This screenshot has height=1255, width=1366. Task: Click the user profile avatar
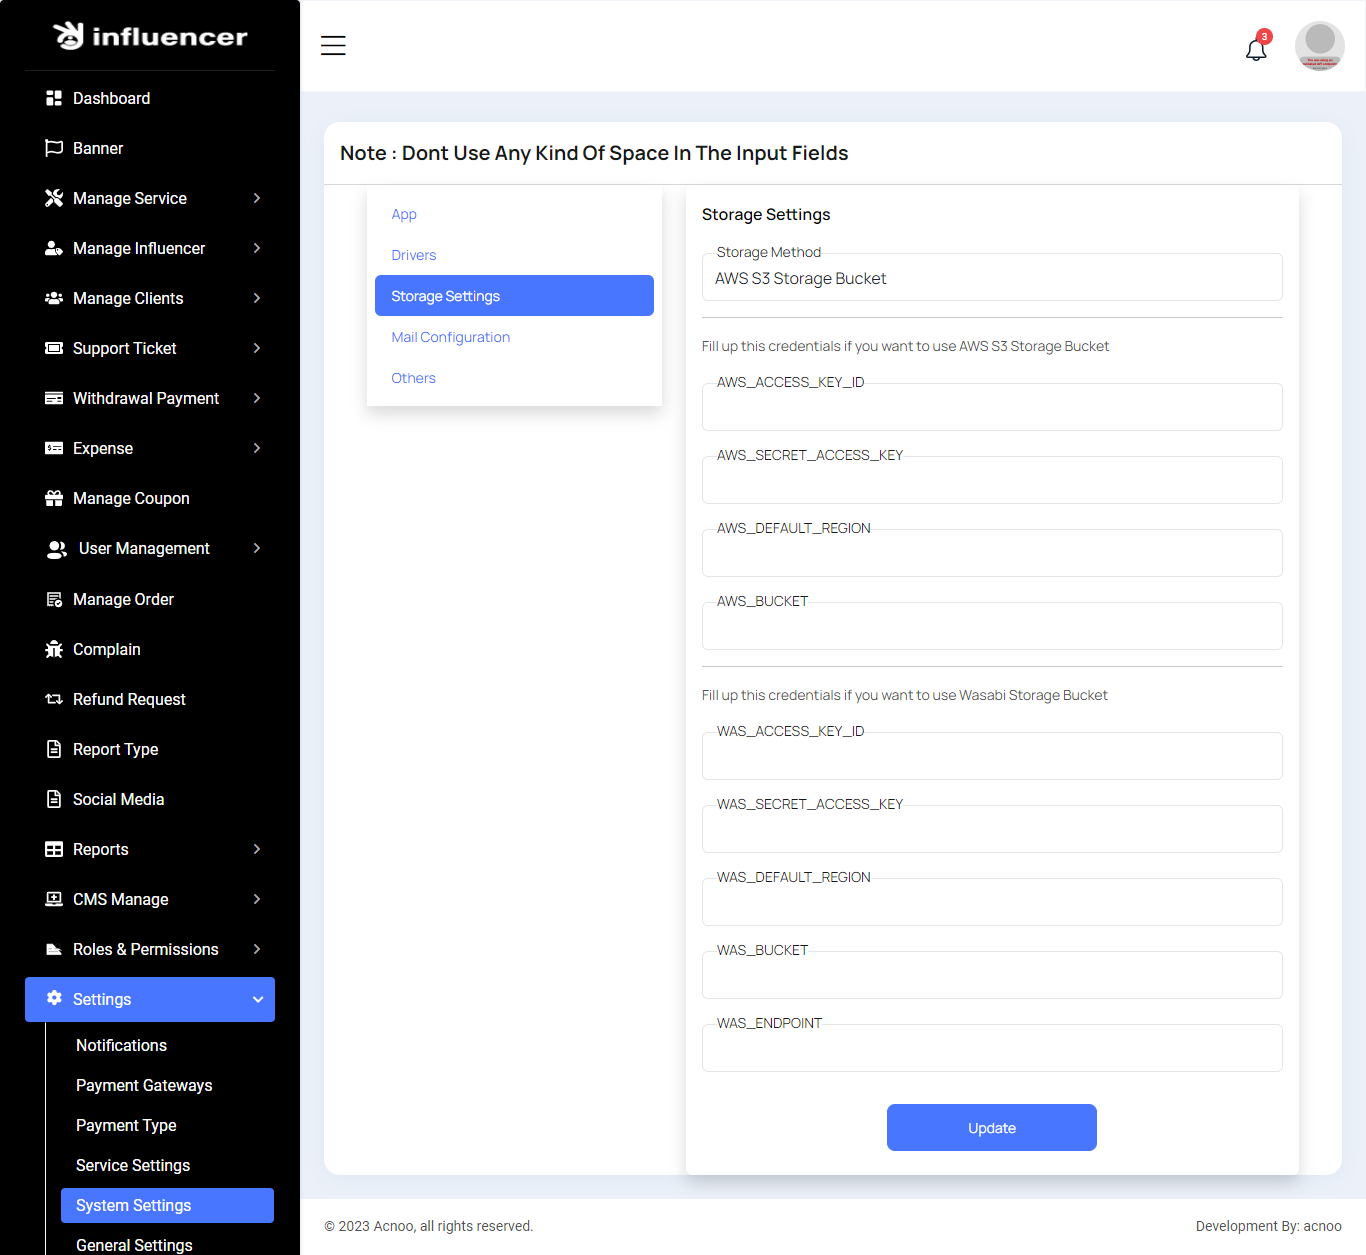coord(1319,46)
